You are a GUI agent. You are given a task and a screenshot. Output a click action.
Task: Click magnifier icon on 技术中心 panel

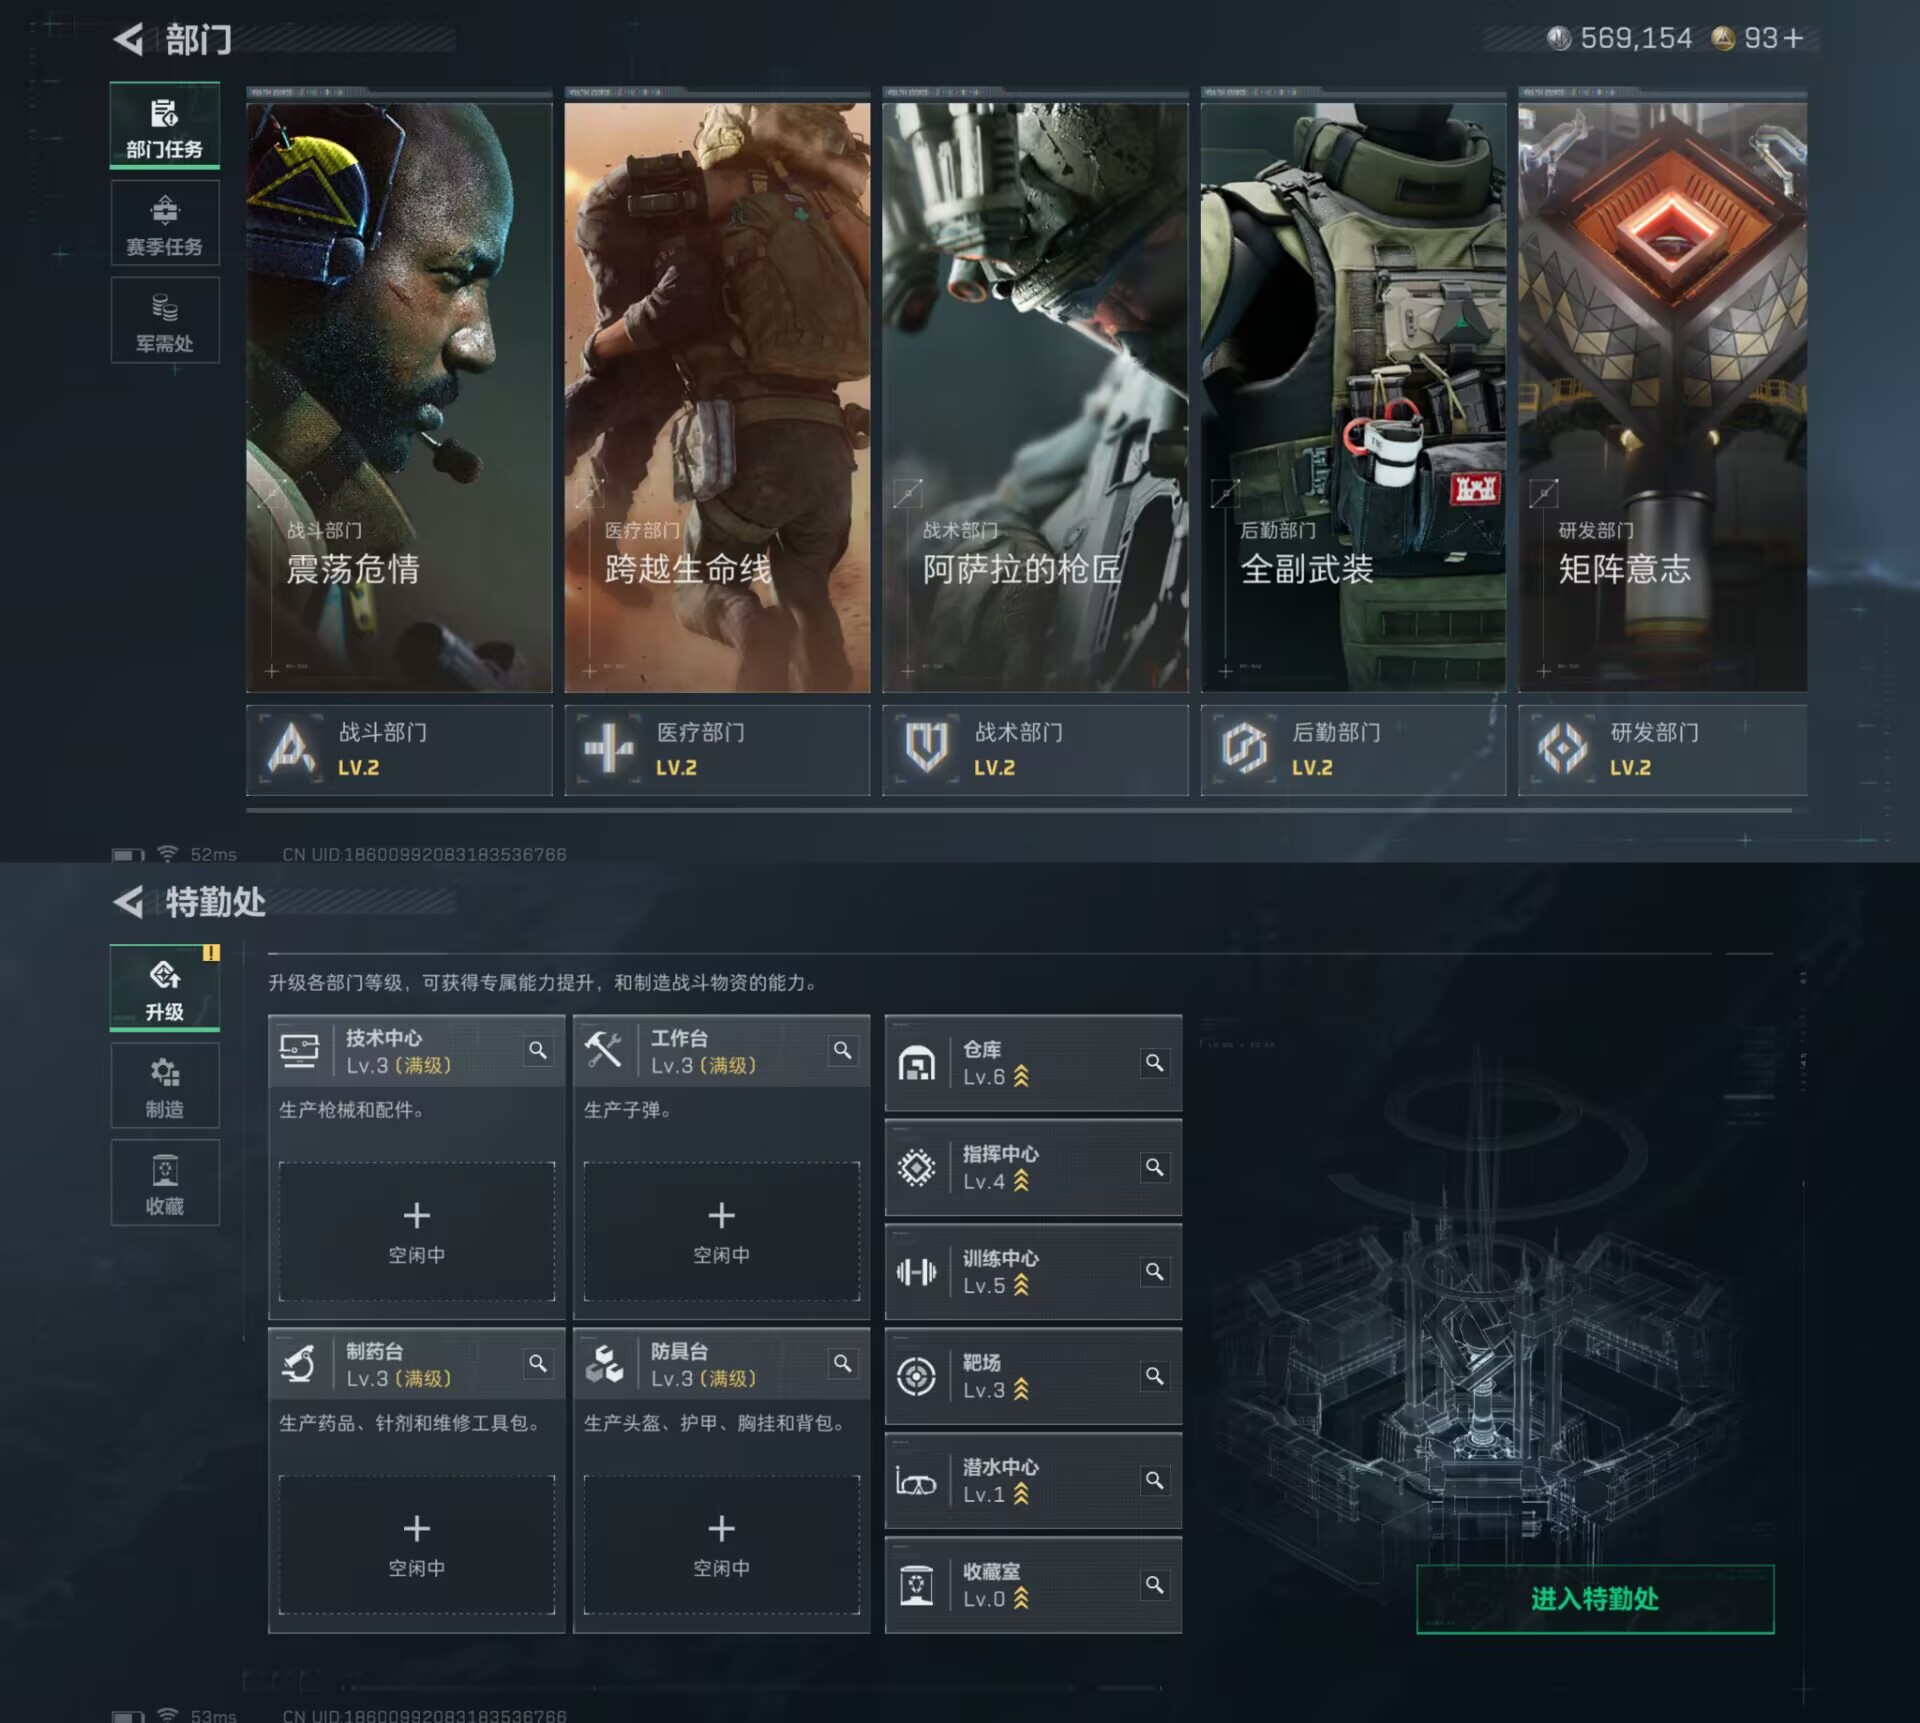coord(537,1050)
